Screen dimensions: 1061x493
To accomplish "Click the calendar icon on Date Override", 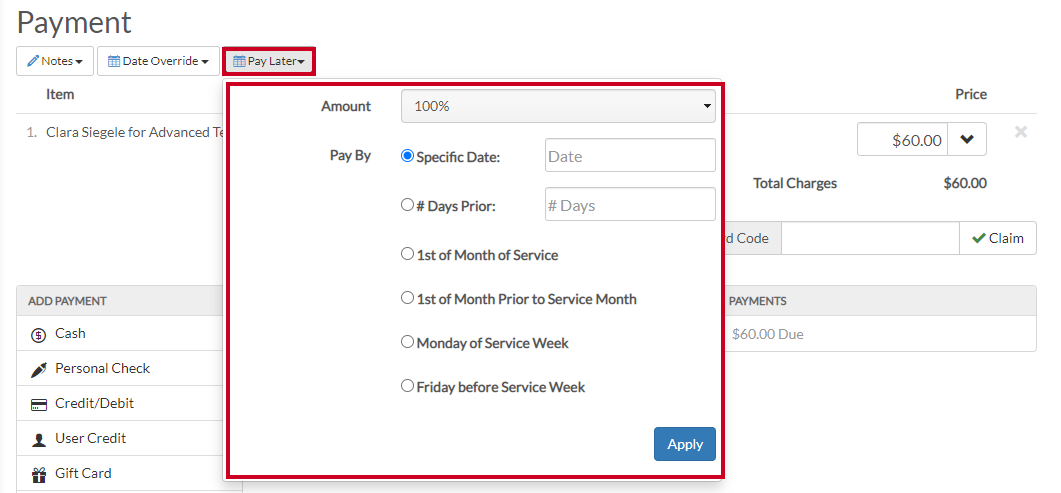I will 114,61.
